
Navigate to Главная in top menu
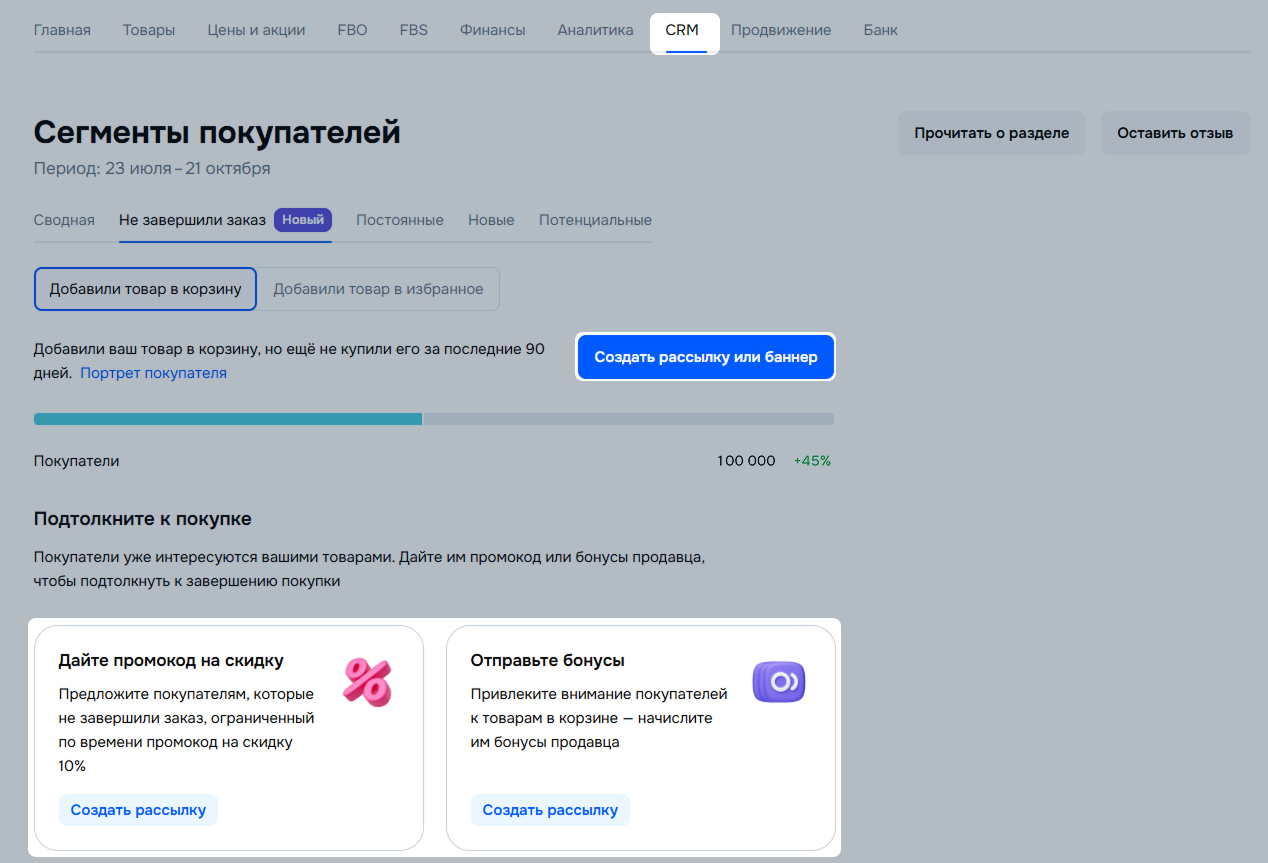[62, 30]
